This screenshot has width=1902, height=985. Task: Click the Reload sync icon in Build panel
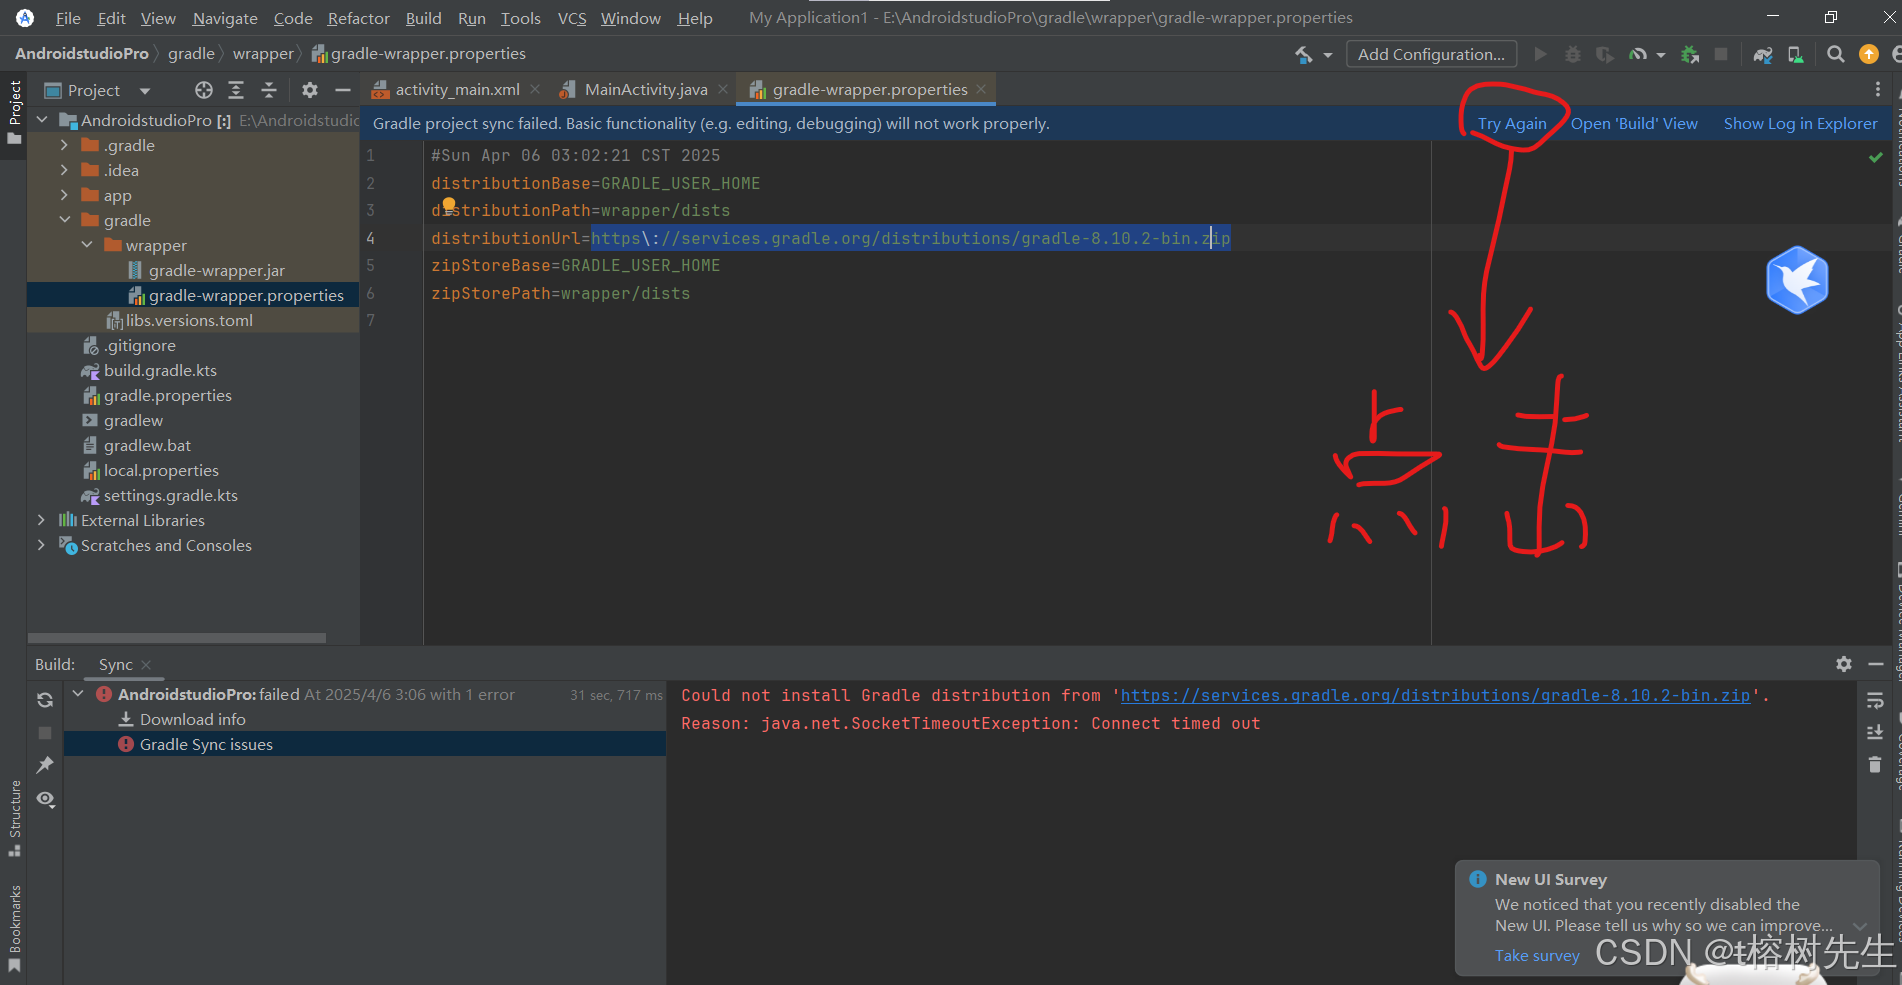pos(45,700)
